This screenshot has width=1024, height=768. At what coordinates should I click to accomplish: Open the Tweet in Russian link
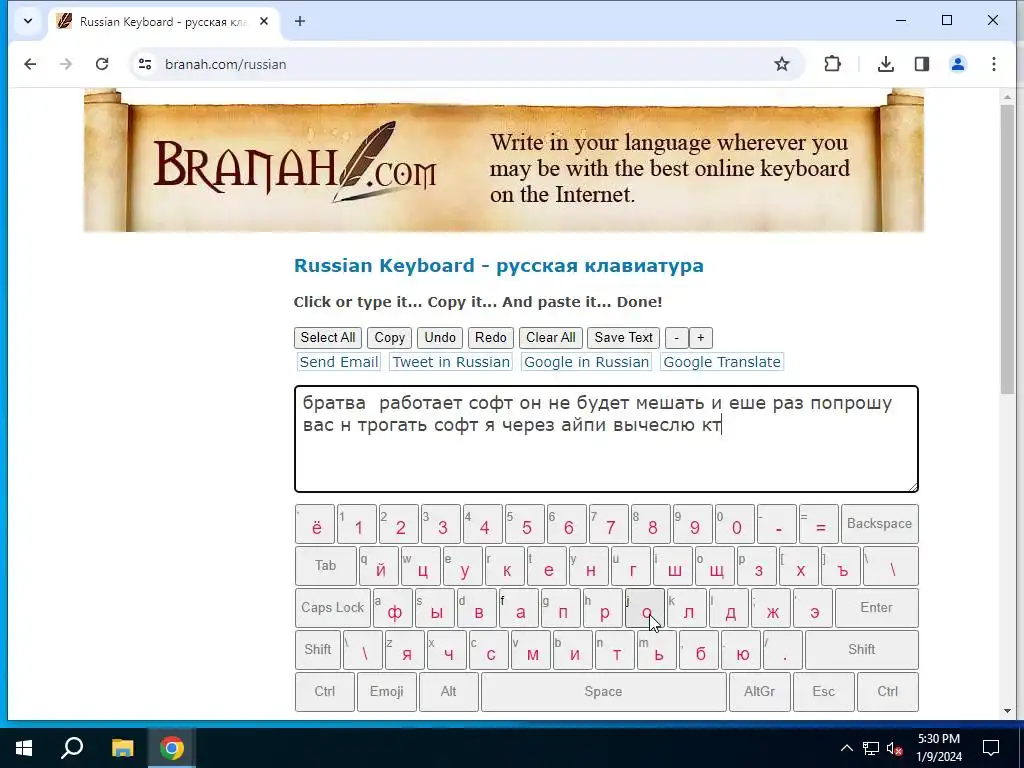tap(451, 362)
